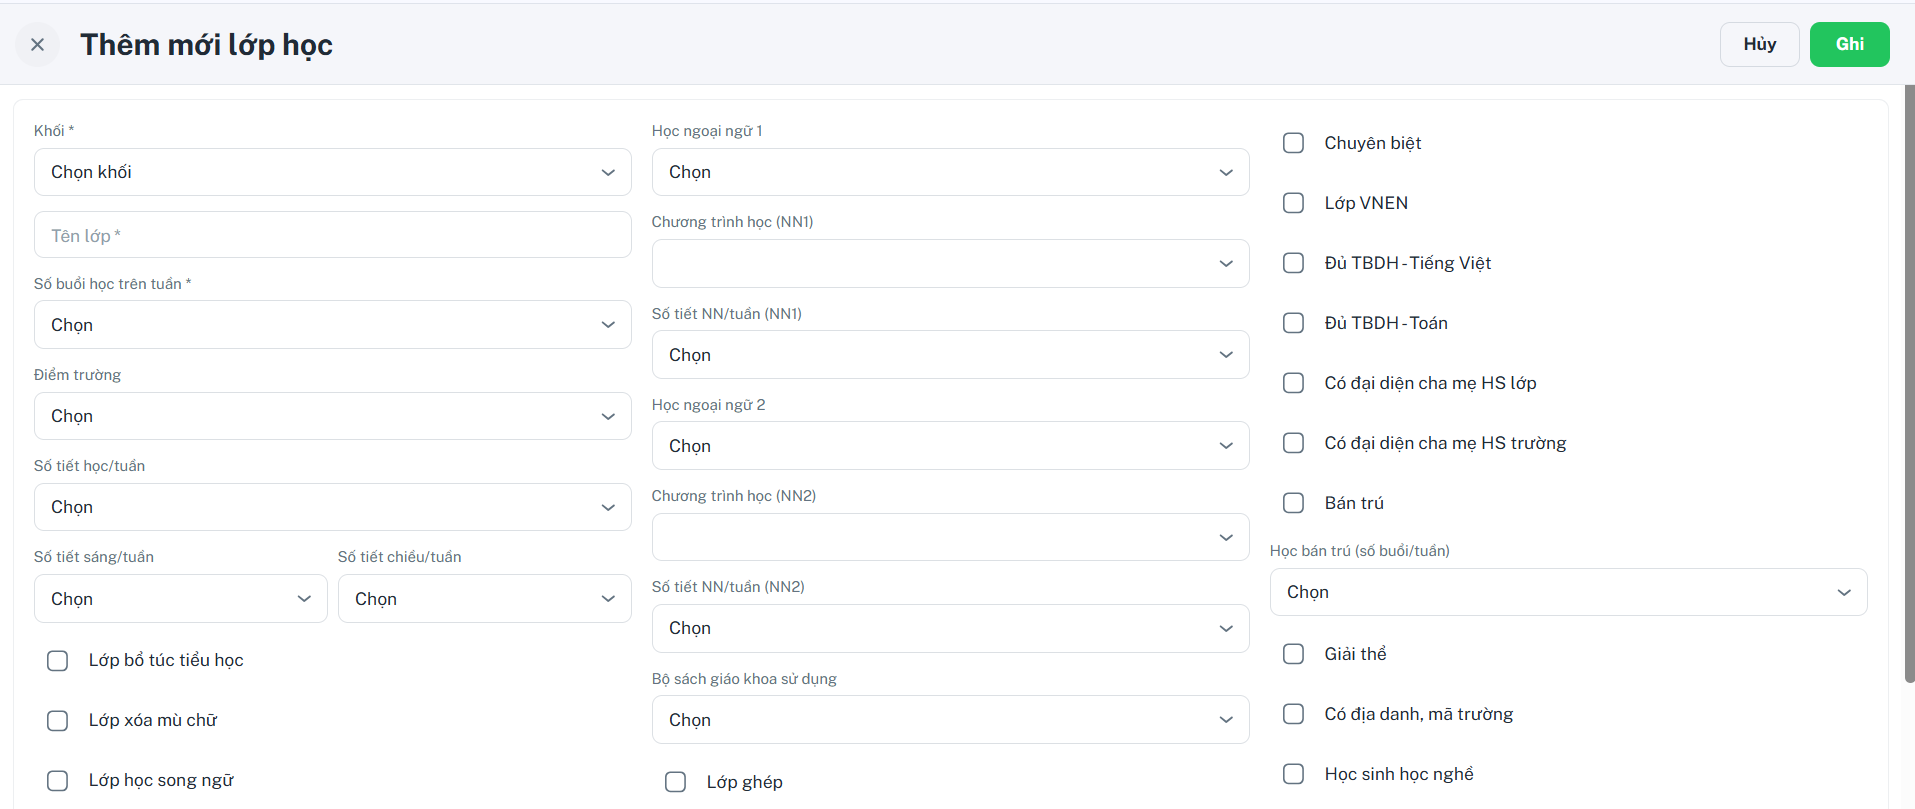Image resolution: width=1915 pixels, height=809 pixels.
Task: Focus the Tên lớp input field
Action: tap(332, 235)
